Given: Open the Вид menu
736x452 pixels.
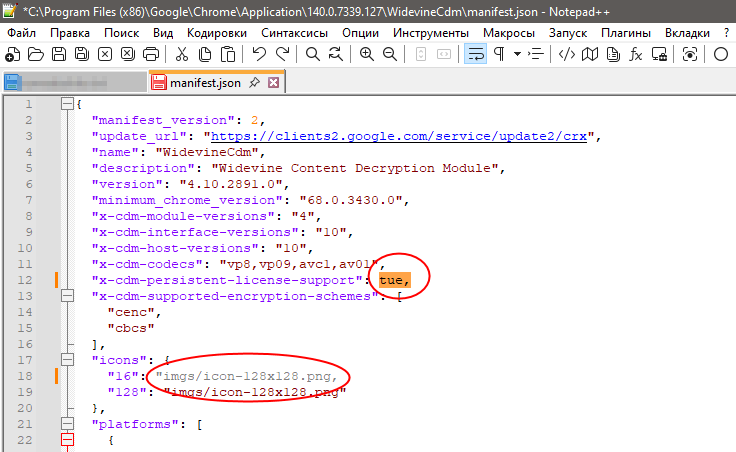Looking at the screenshot, I should [x=163, y=33].
